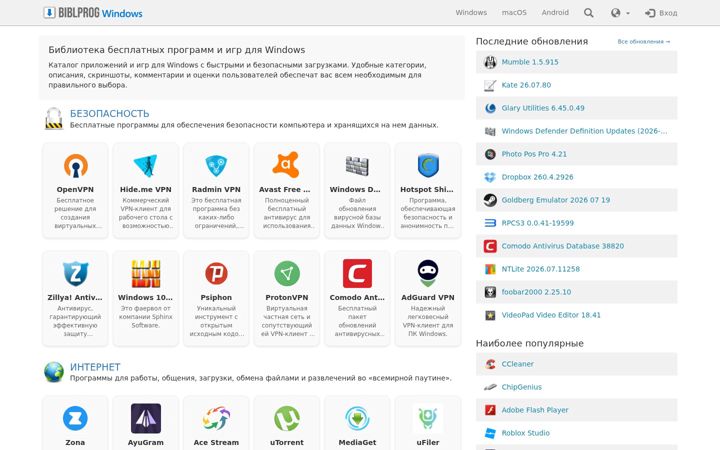Open the Avast Free antivirus icon
The image size is (720, 450).
pyautogui.click(x=287, y=165)
